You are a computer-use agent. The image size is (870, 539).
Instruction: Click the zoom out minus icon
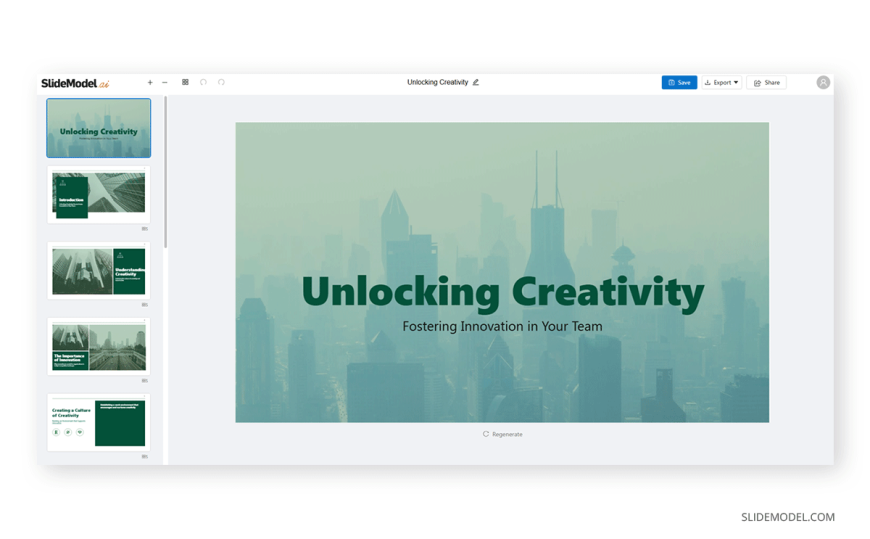(x=165, y=82)
